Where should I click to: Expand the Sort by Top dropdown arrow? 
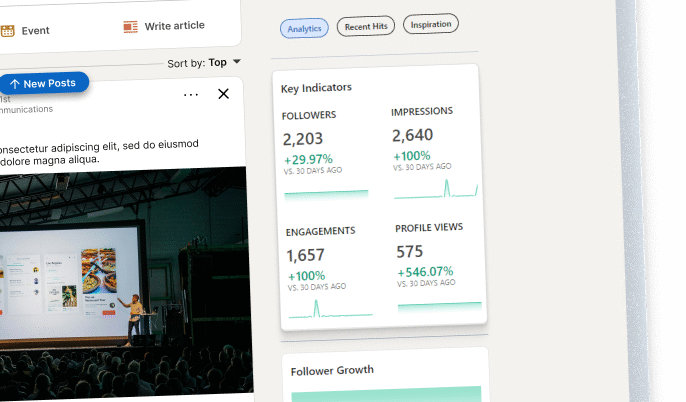point(237,62)
